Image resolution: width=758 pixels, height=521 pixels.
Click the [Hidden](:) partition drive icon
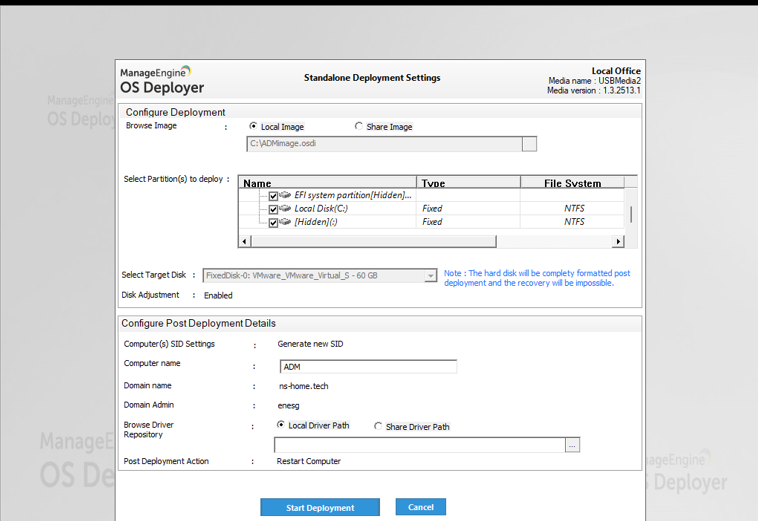tap(285, 221)
